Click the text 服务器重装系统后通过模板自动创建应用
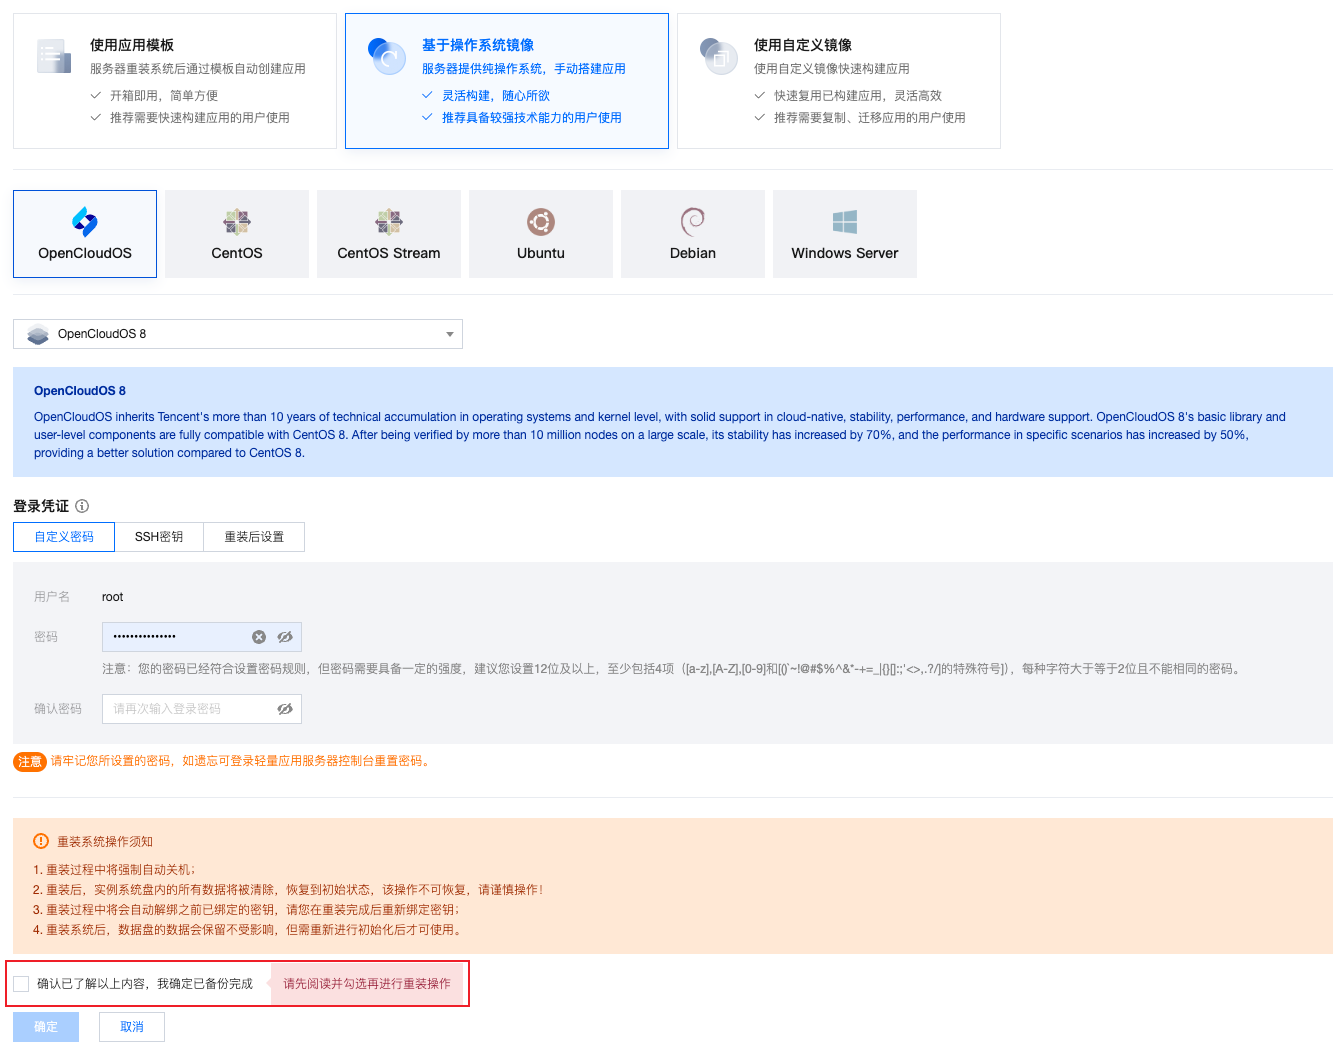This screenshot has width=1340, height=1050. click(198, 69)
